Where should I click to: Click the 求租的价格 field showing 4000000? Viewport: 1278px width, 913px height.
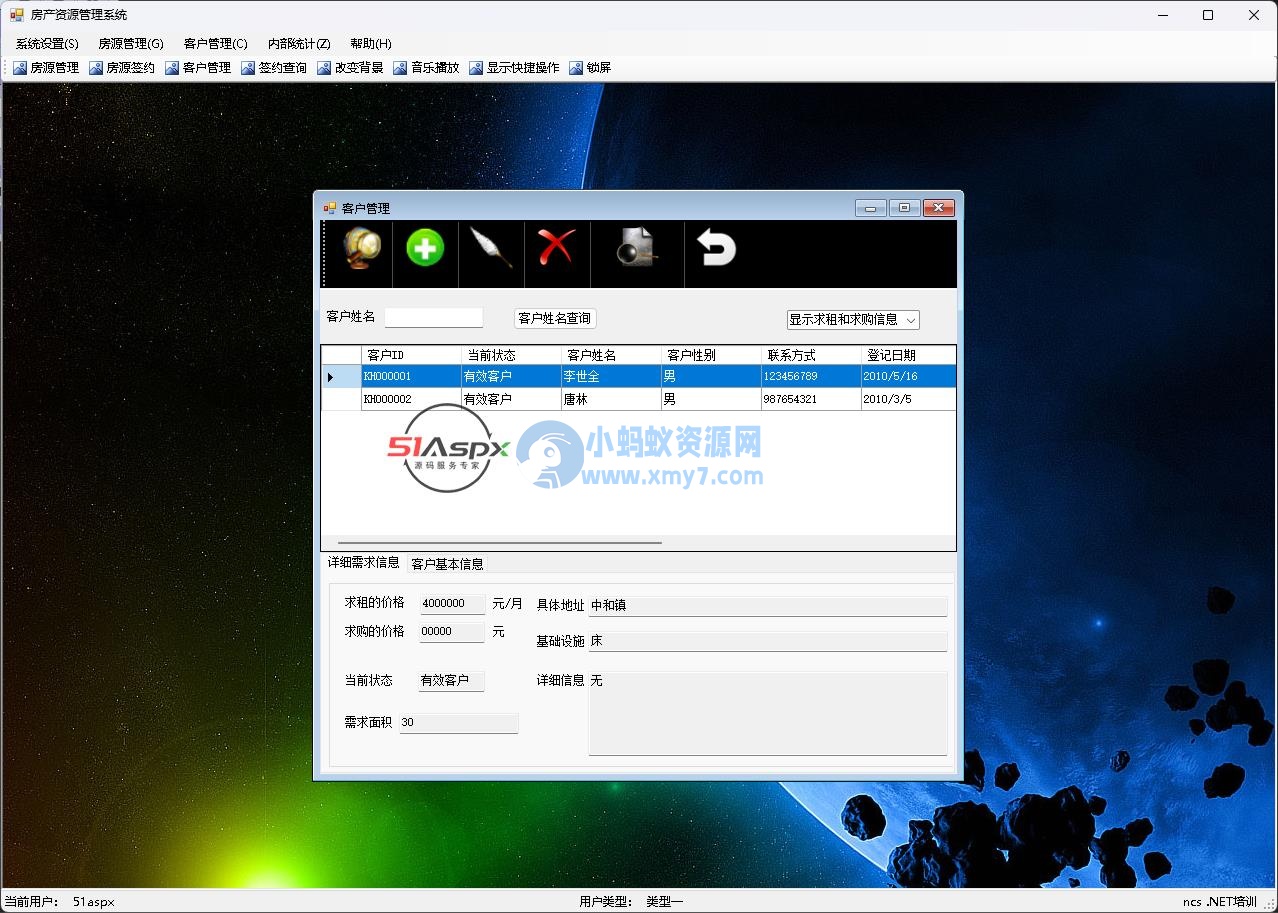pyautogui.click(x=452, y=604)
